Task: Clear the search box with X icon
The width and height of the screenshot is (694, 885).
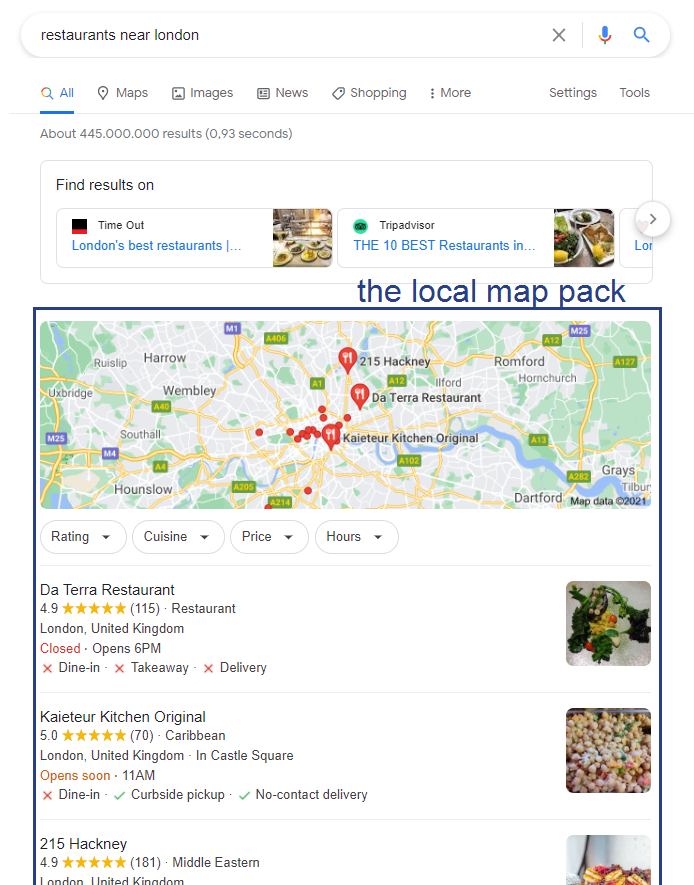Action: 559,35
